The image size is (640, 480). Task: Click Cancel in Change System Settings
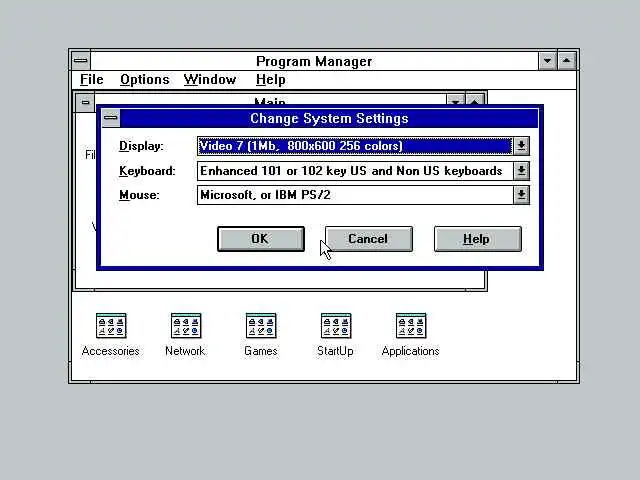tap(369, 239)
